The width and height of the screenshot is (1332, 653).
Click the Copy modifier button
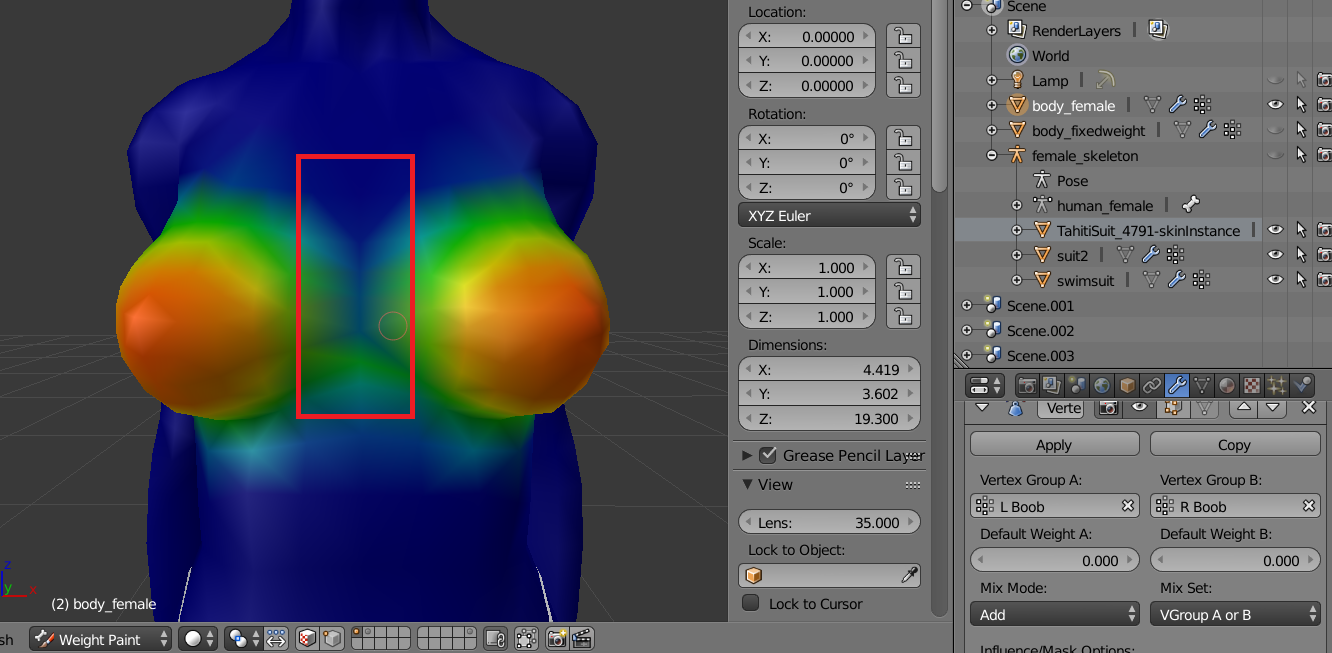1235,444
